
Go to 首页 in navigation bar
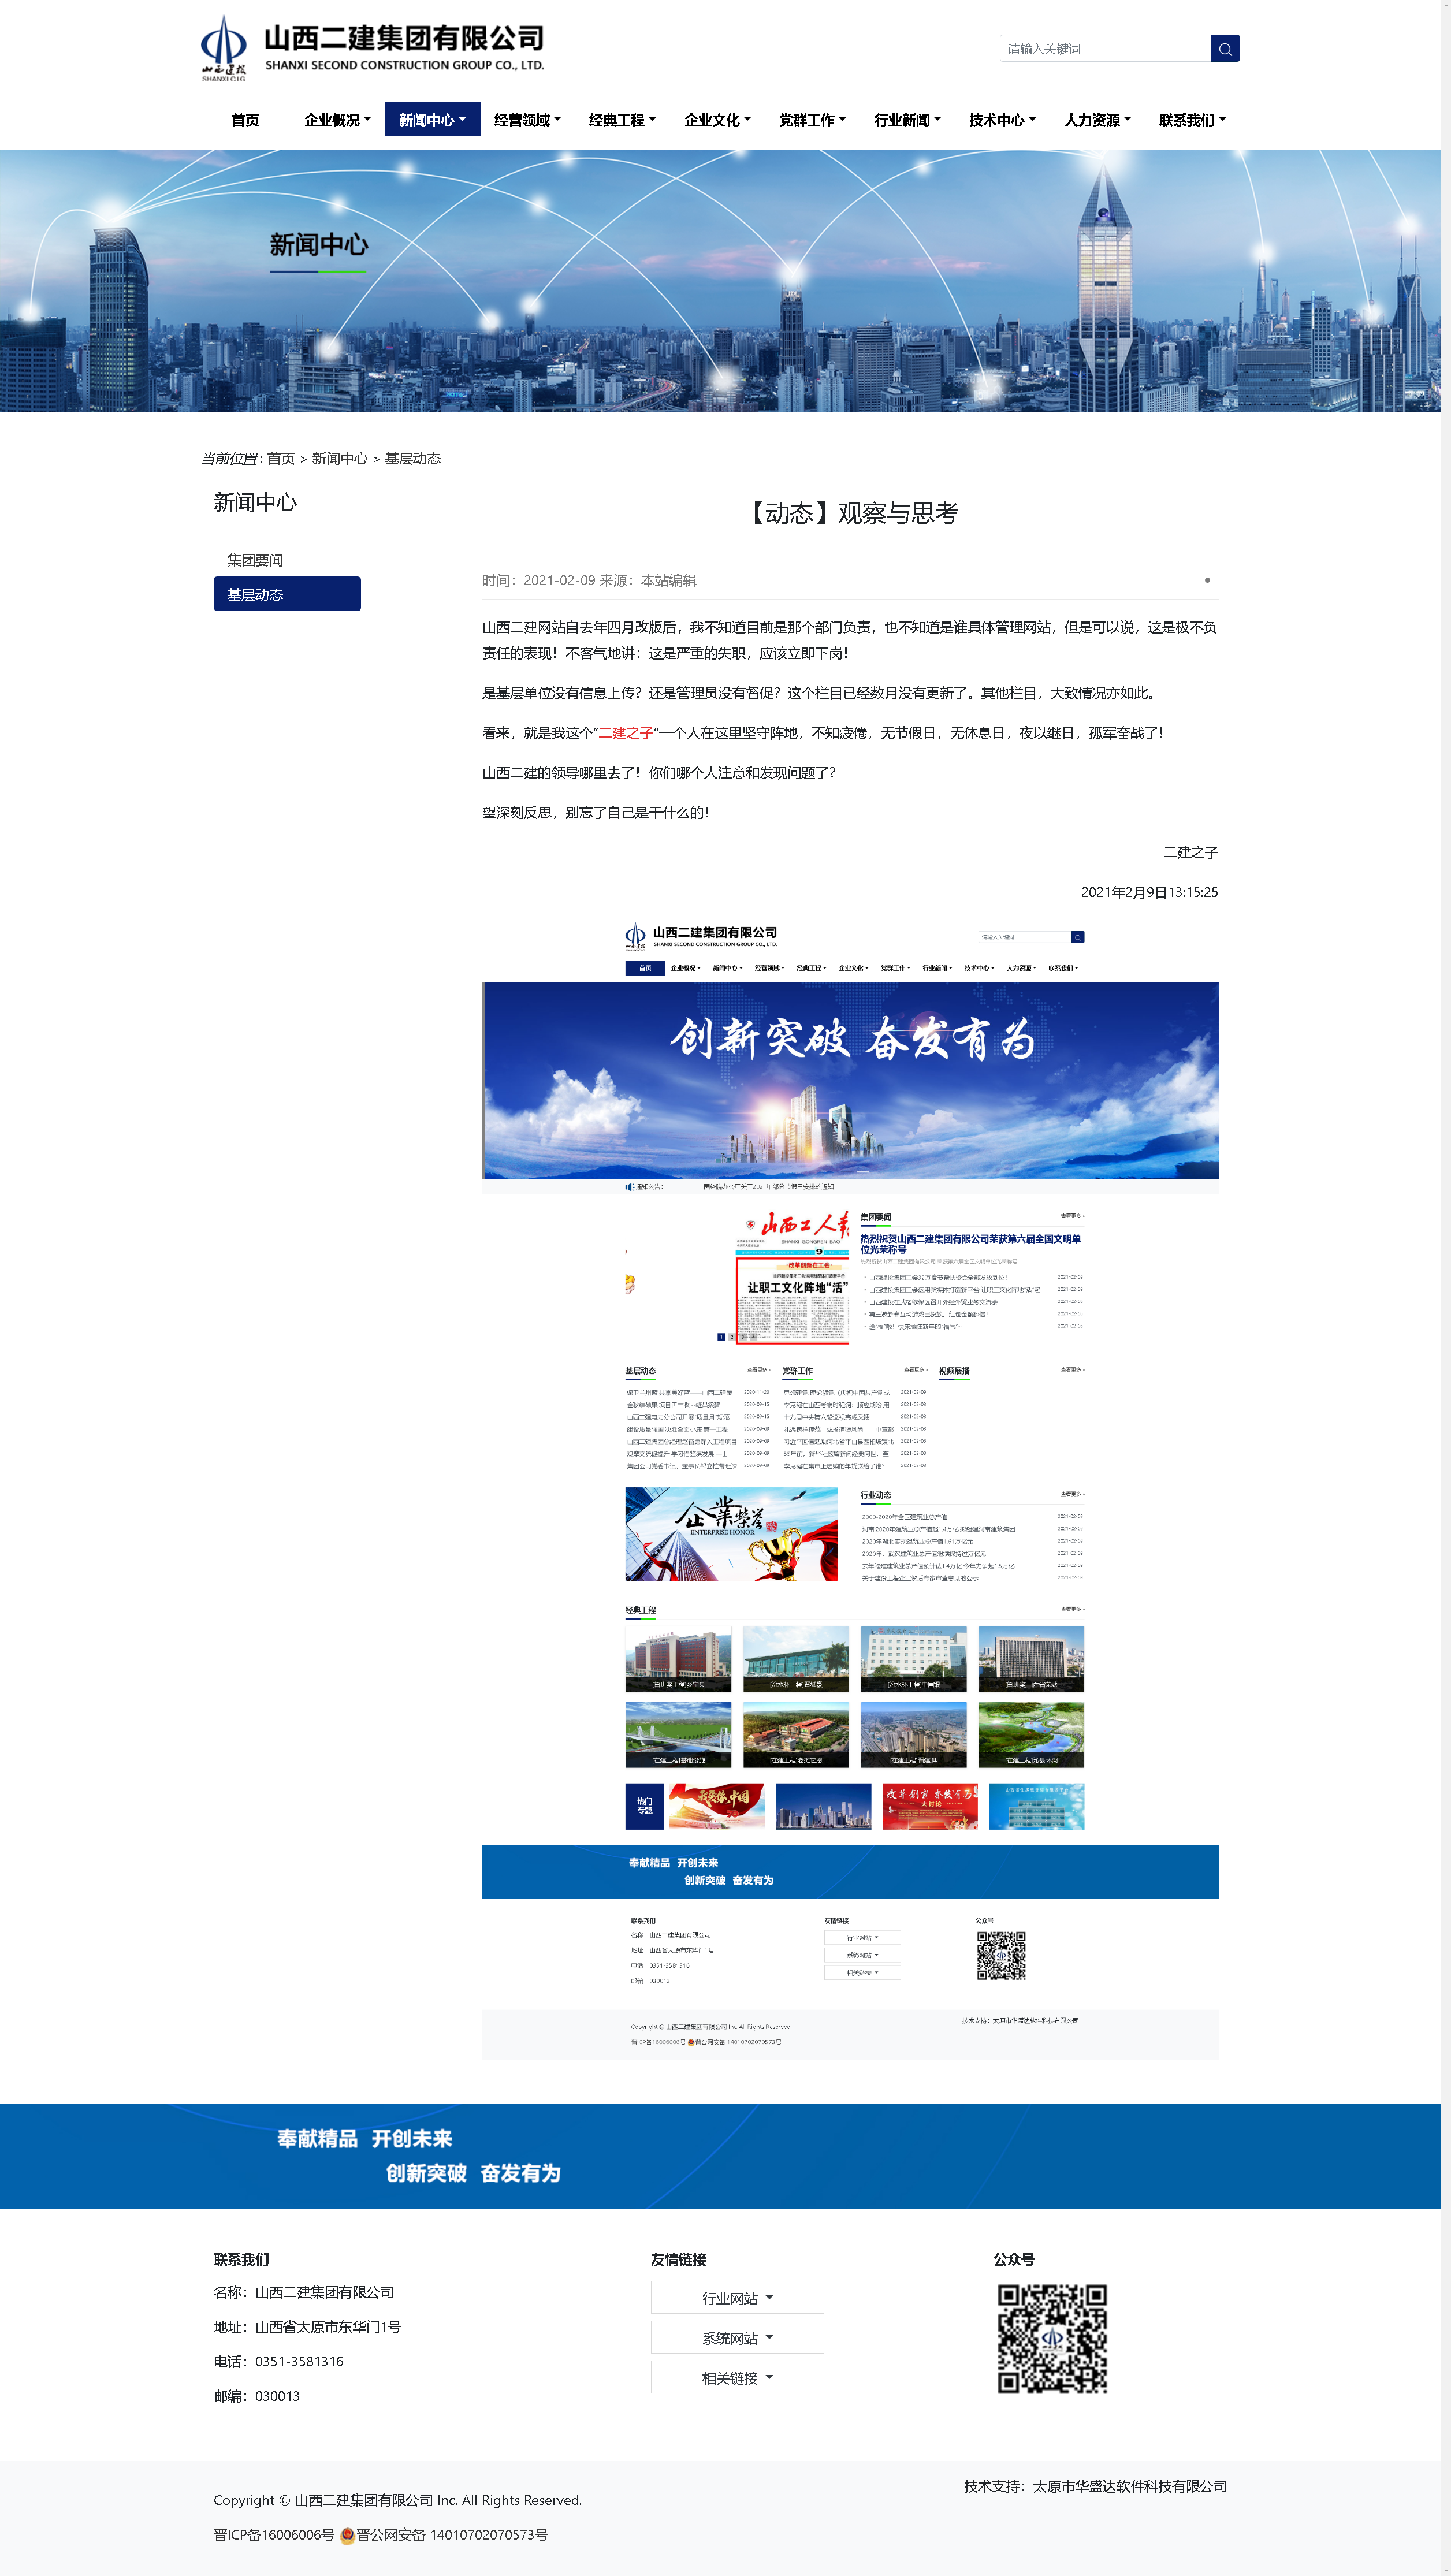coord(245,120)
